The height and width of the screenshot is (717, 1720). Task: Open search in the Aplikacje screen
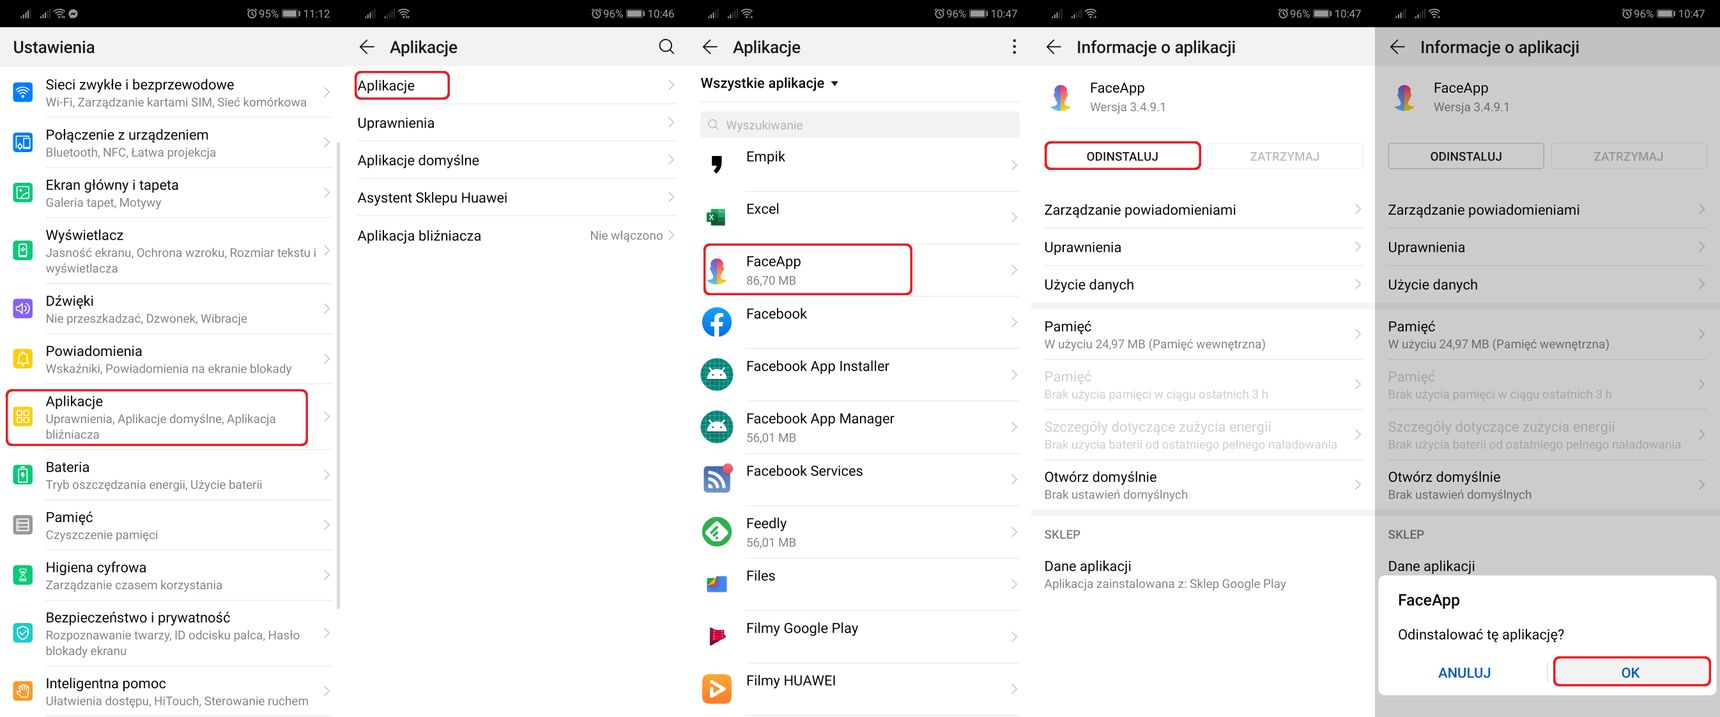point(667,47)
